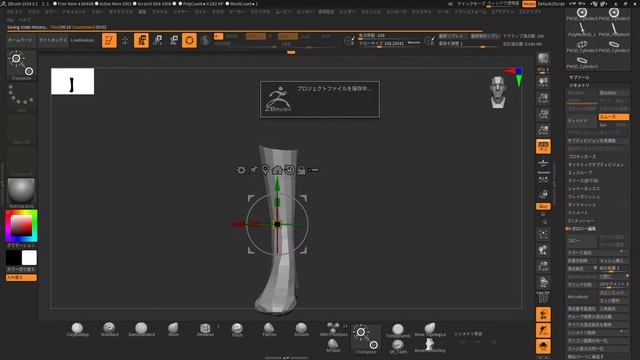Select the Pinch brush

click(x=237, y=329)
